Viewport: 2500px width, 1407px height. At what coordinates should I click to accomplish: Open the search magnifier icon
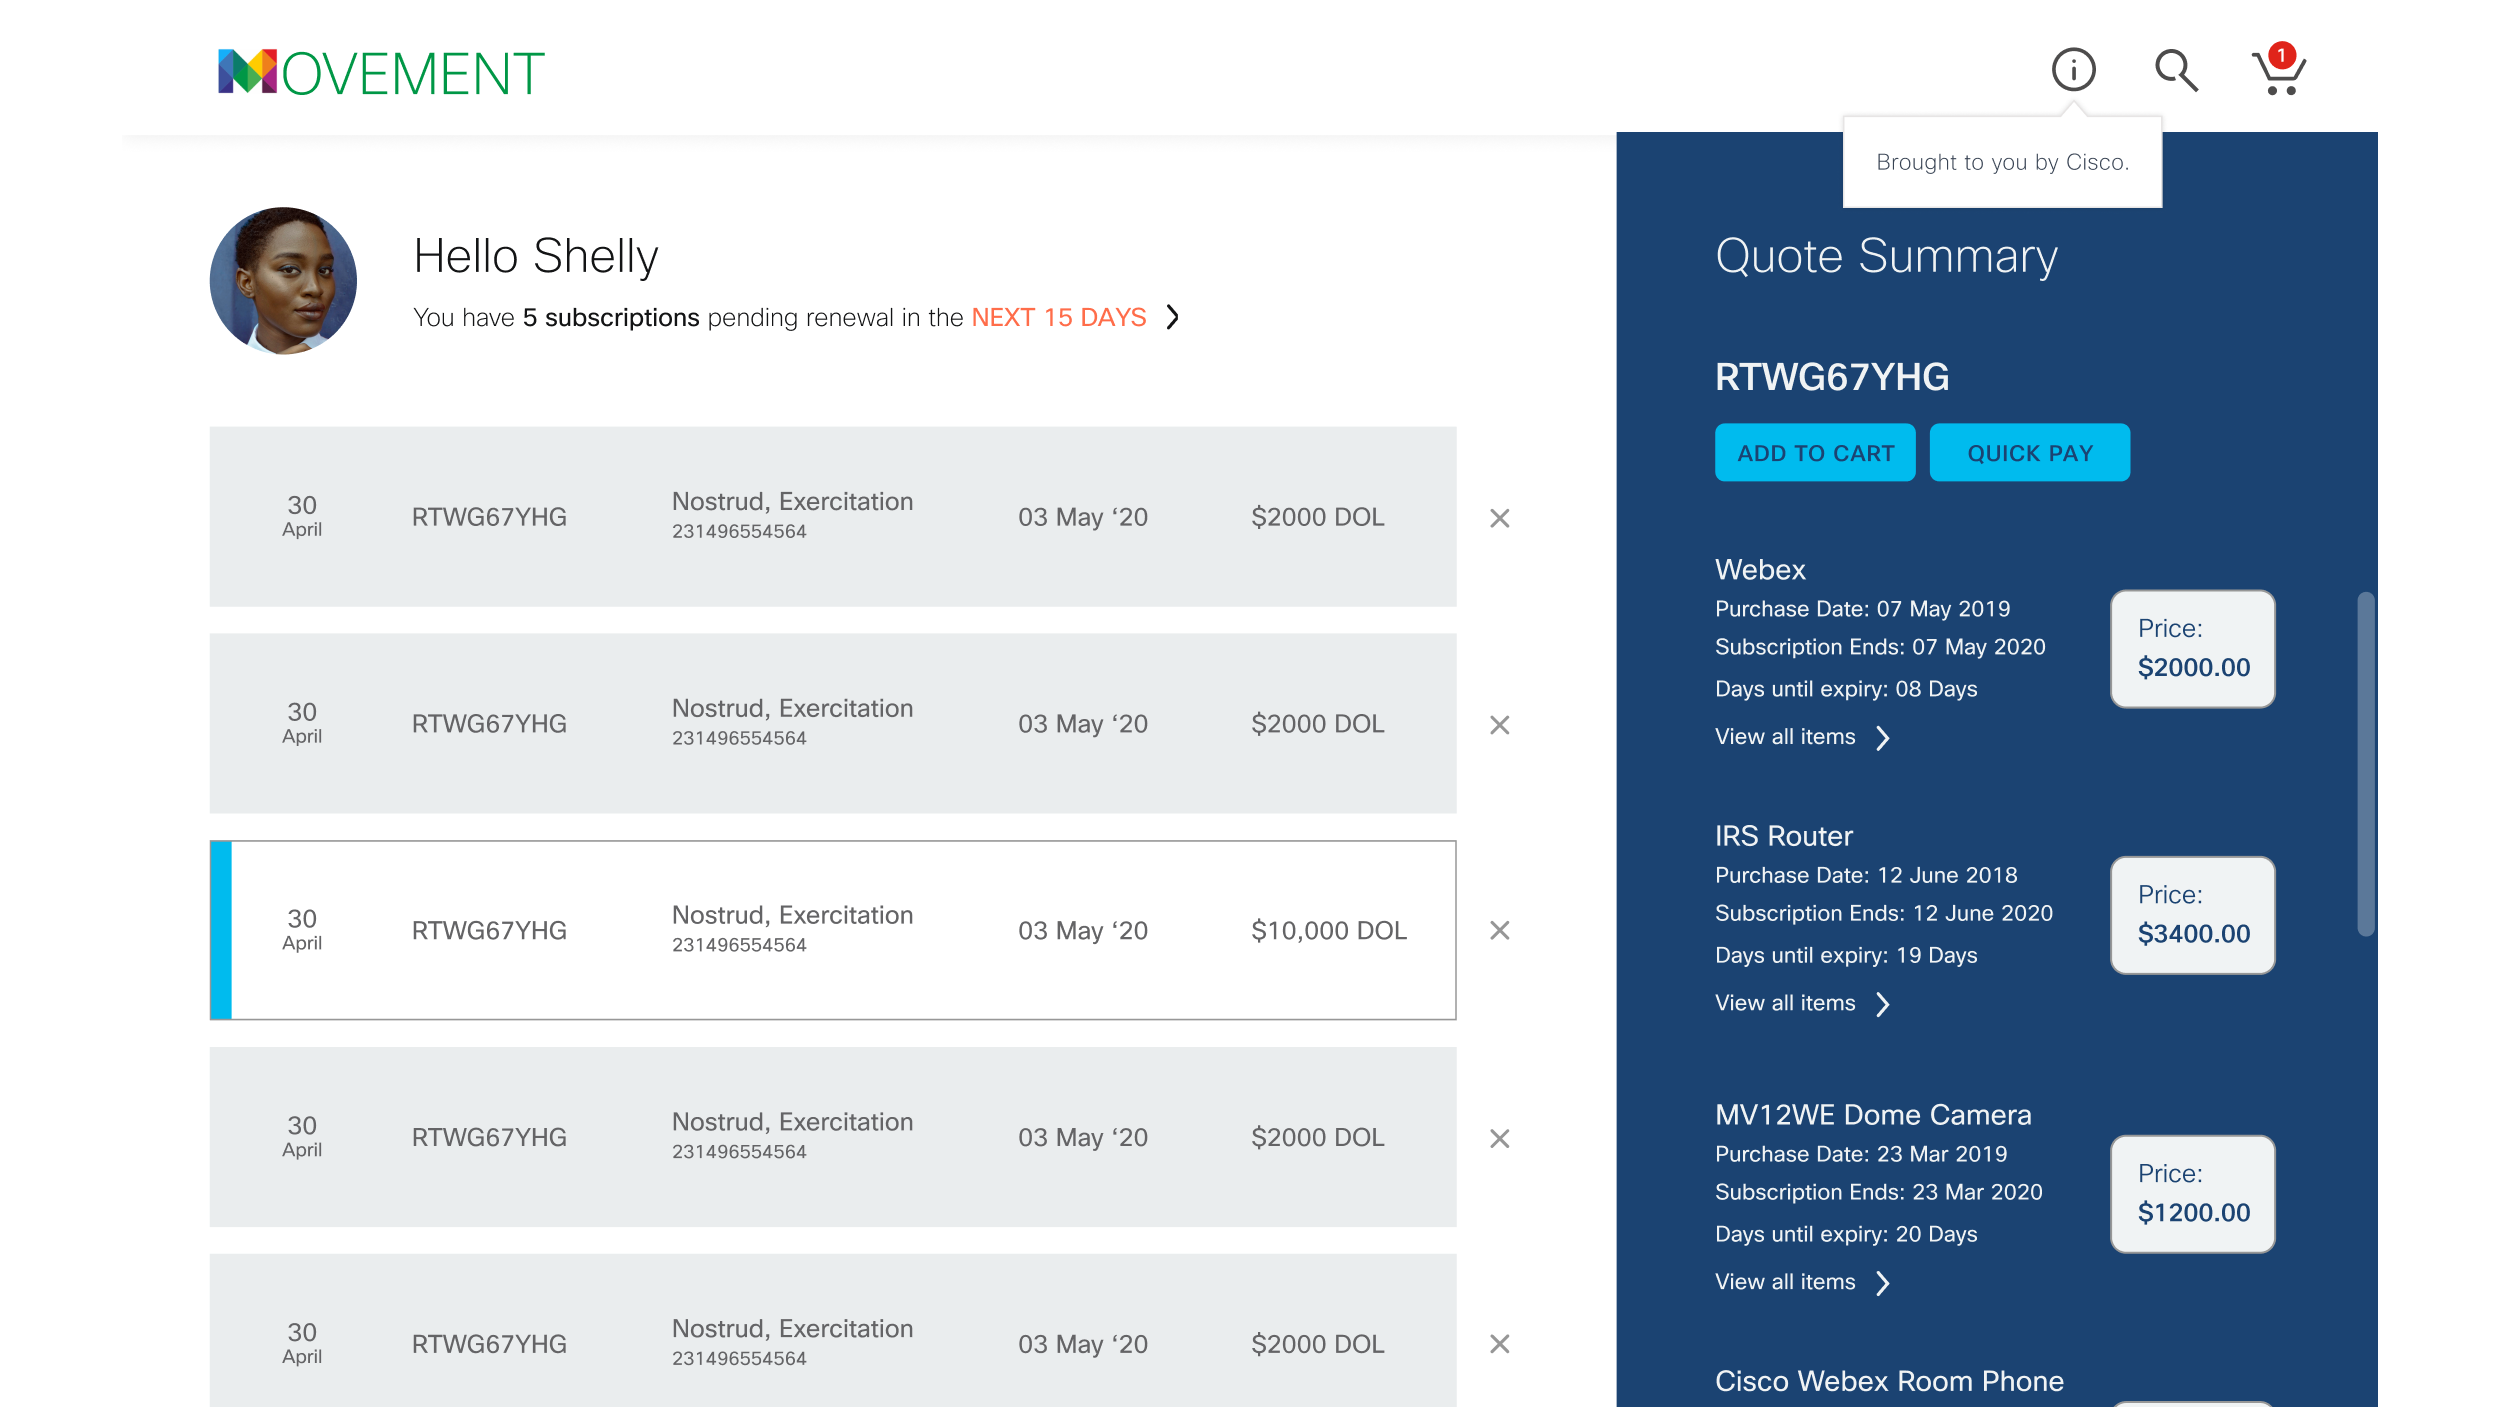point(2175,71)
